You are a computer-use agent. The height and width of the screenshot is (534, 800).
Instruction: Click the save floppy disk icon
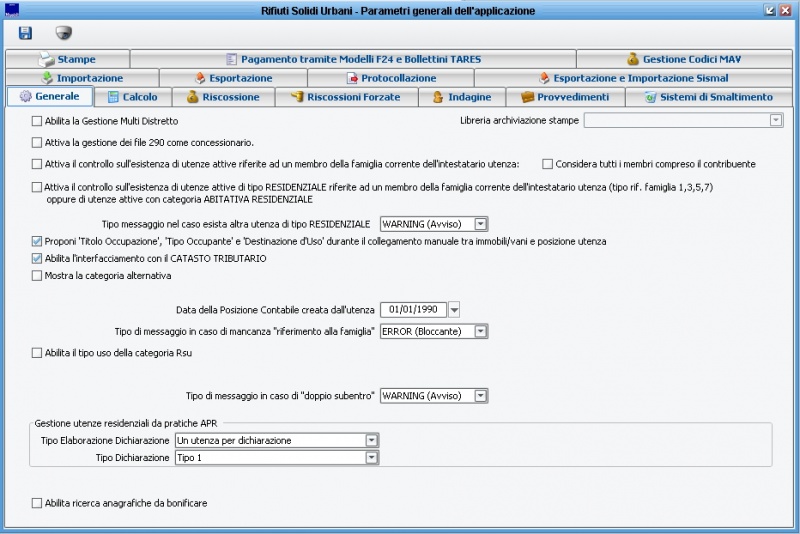click(25, 33)
